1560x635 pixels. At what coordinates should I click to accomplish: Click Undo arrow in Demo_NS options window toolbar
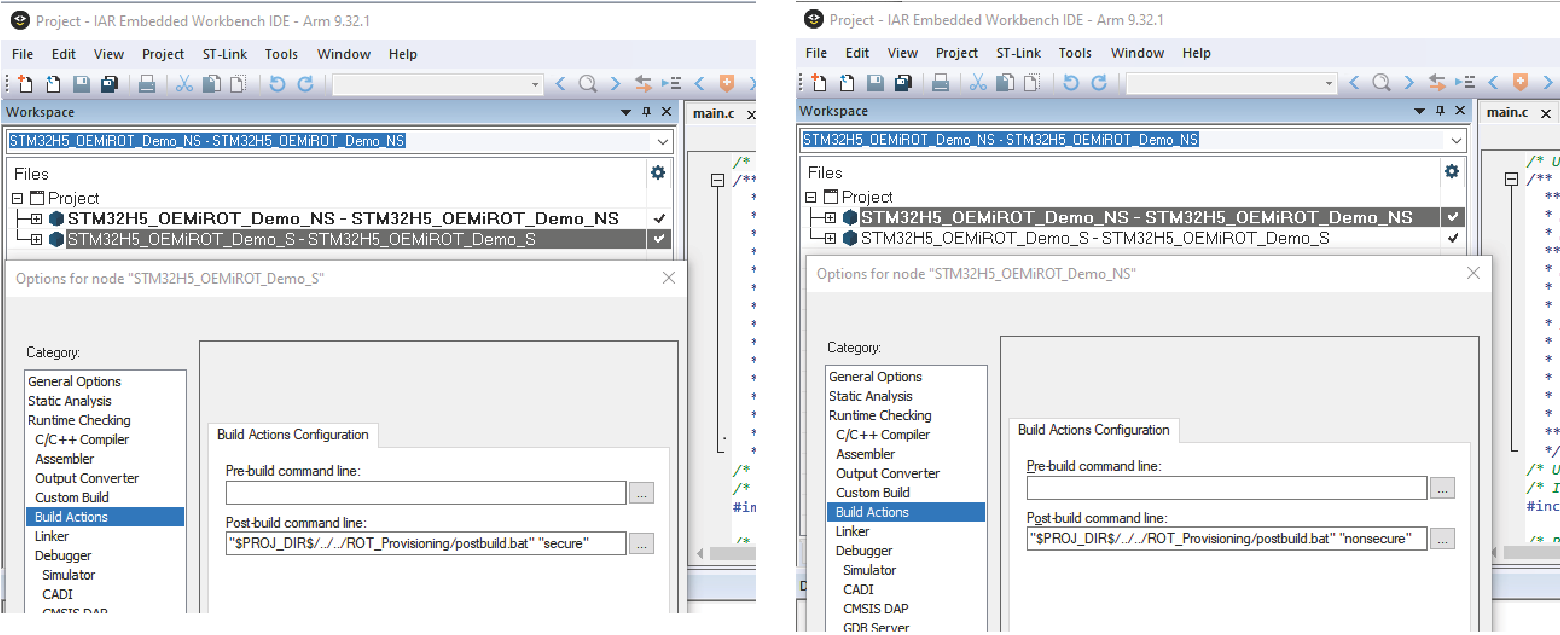pyautogui.click(x=1071, y=83)
